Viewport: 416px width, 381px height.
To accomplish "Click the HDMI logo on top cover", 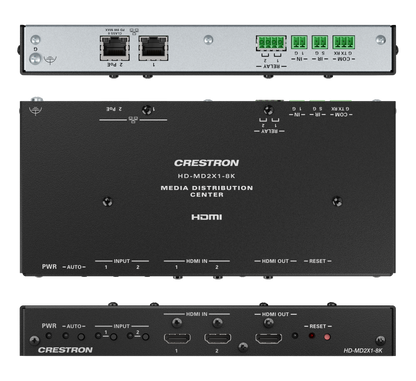I will pyautogui.click(x=207, y=217).
